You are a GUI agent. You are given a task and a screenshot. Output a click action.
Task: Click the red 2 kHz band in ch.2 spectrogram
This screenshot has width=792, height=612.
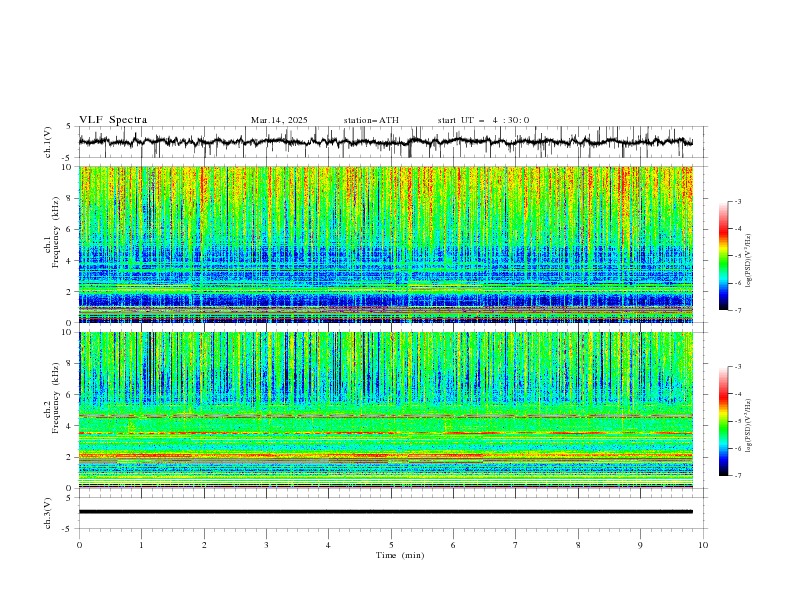click(385, 455)
